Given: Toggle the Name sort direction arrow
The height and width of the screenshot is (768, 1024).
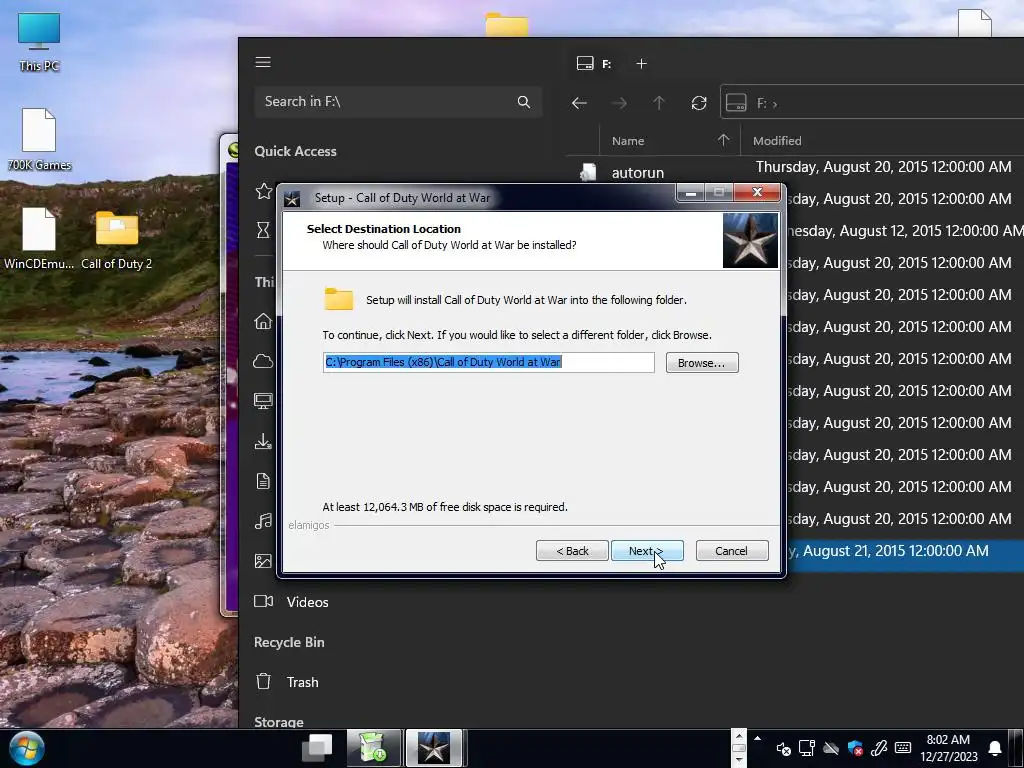Looking at the screenshot, I should coord(724,140).
